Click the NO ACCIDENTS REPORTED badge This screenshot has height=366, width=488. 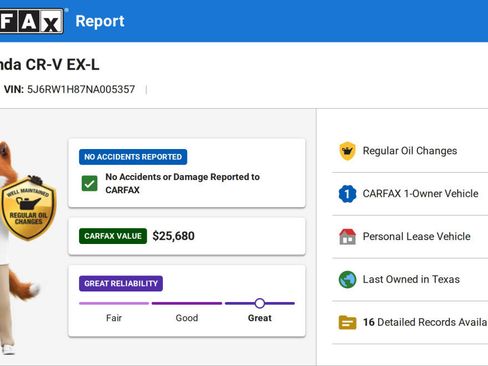[133, 157]
